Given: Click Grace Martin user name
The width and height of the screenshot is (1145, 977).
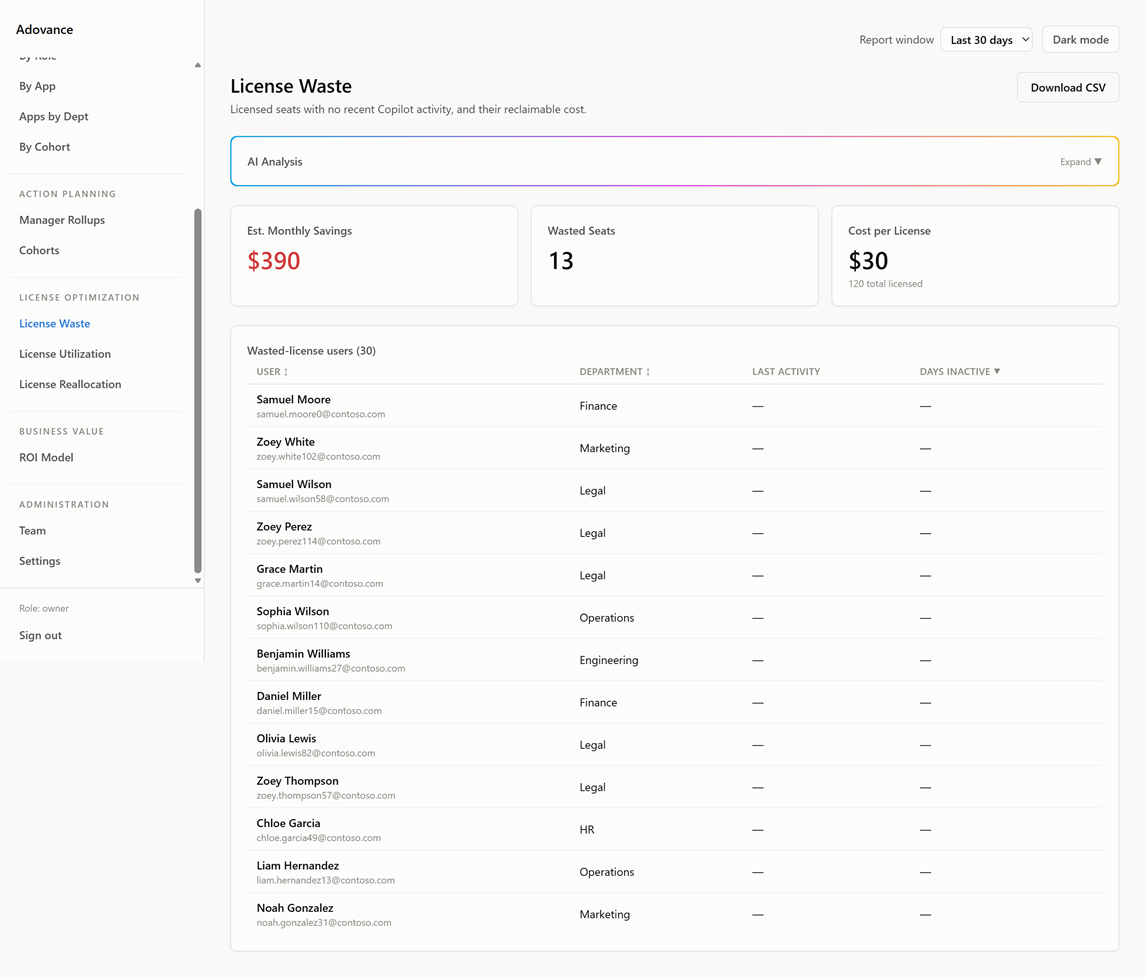Looking at the screenshot, I should tap(289, 569).
